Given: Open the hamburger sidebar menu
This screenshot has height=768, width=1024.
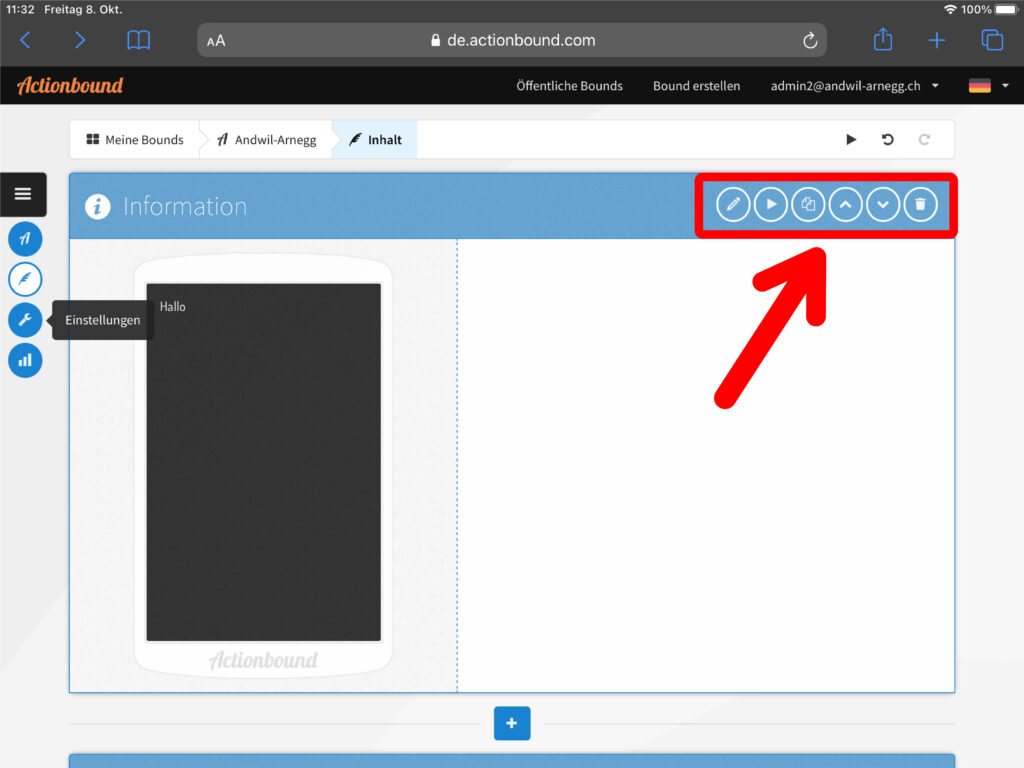Looking at the screenshot, I should click(23, 194).
